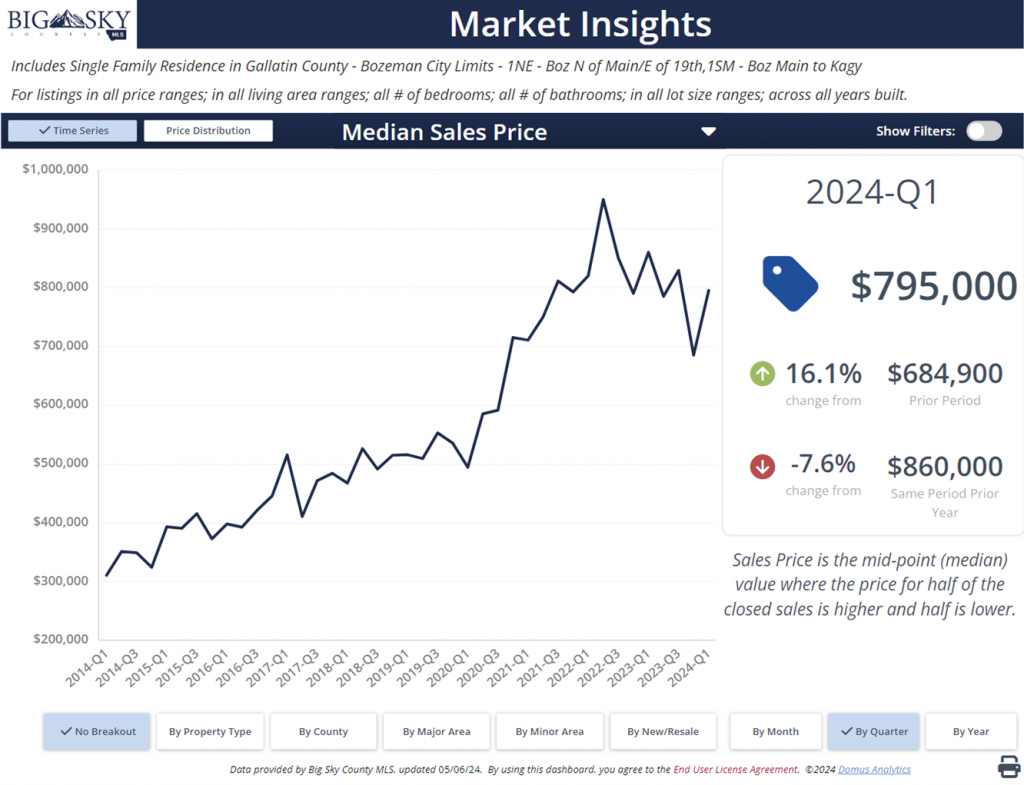This screenshot has width=1024, height=785.
Task: Group the chart By Month
Action: 776,732
